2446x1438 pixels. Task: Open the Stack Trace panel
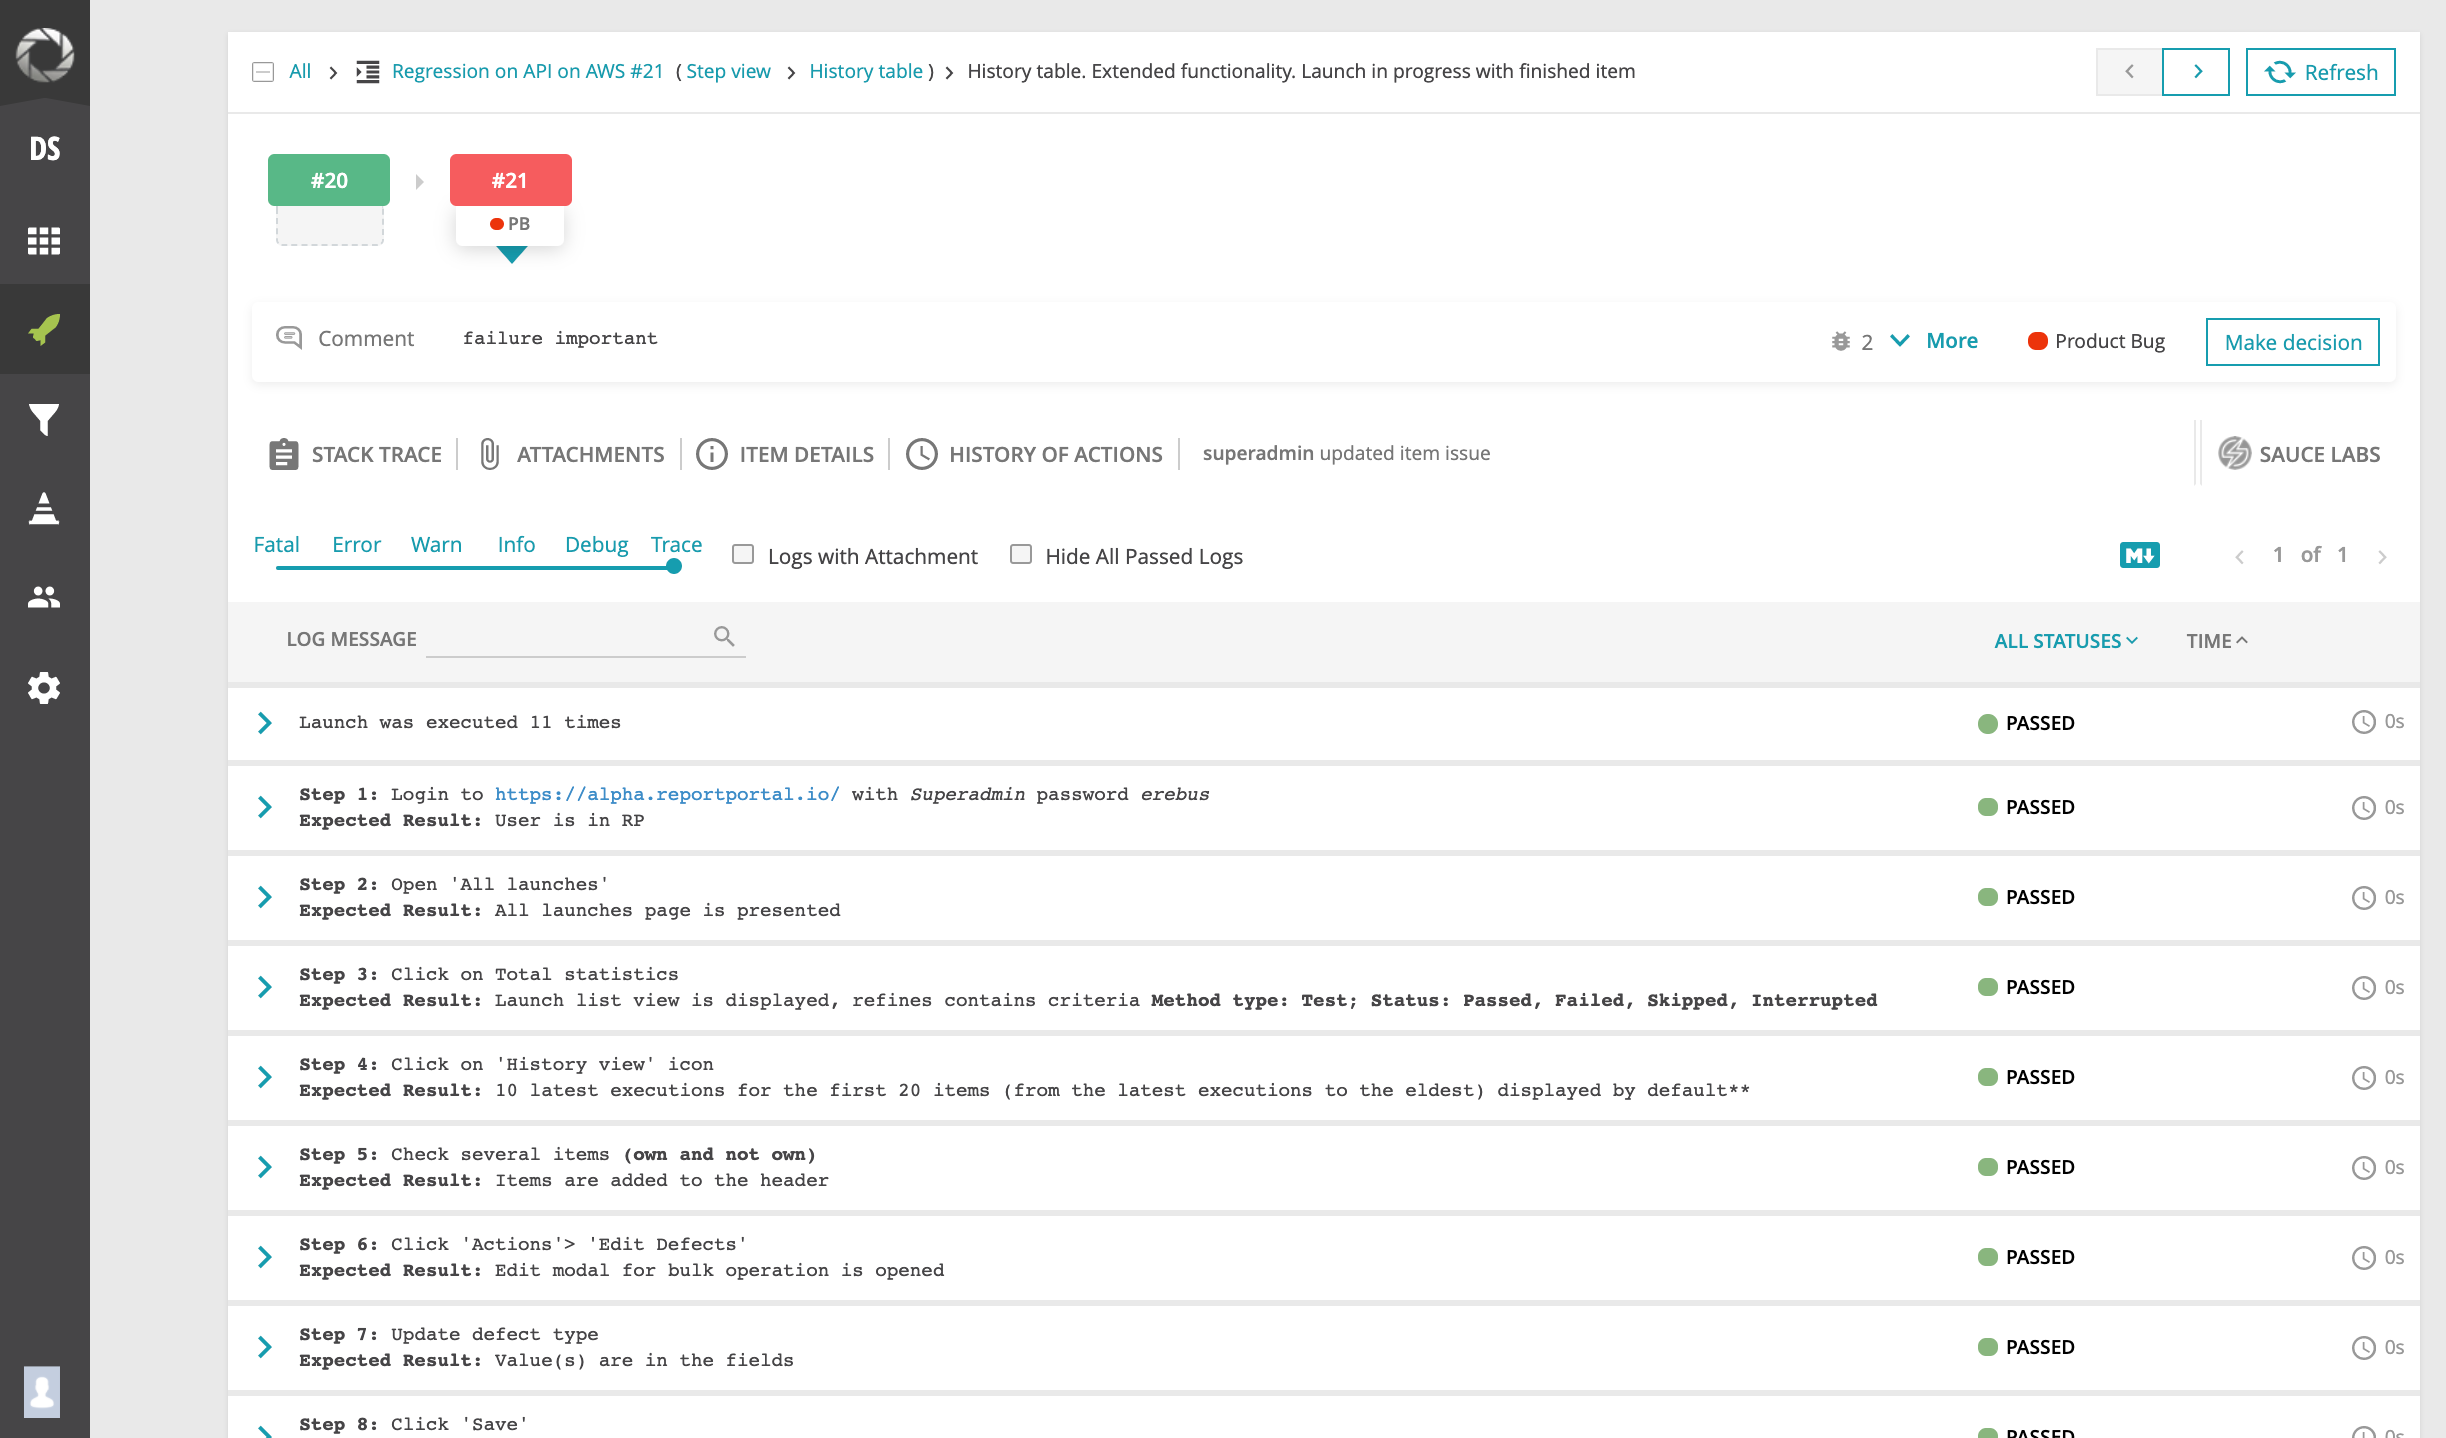(355, 454)
